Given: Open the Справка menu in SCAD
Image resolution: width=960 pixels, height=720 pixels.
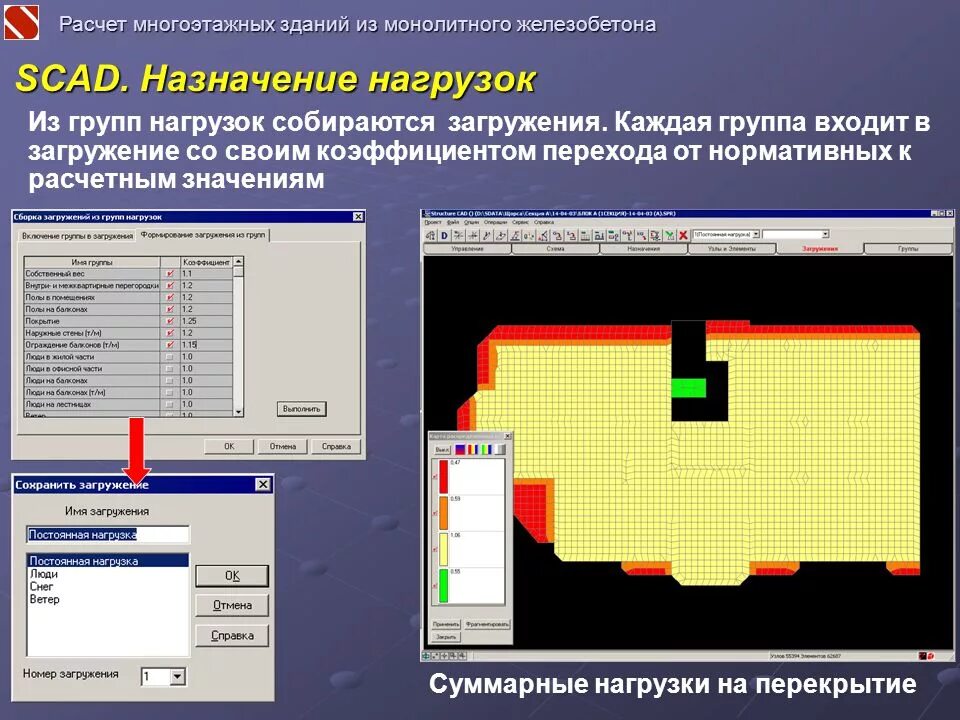Looking at the screenshot, I should point(544,222).
